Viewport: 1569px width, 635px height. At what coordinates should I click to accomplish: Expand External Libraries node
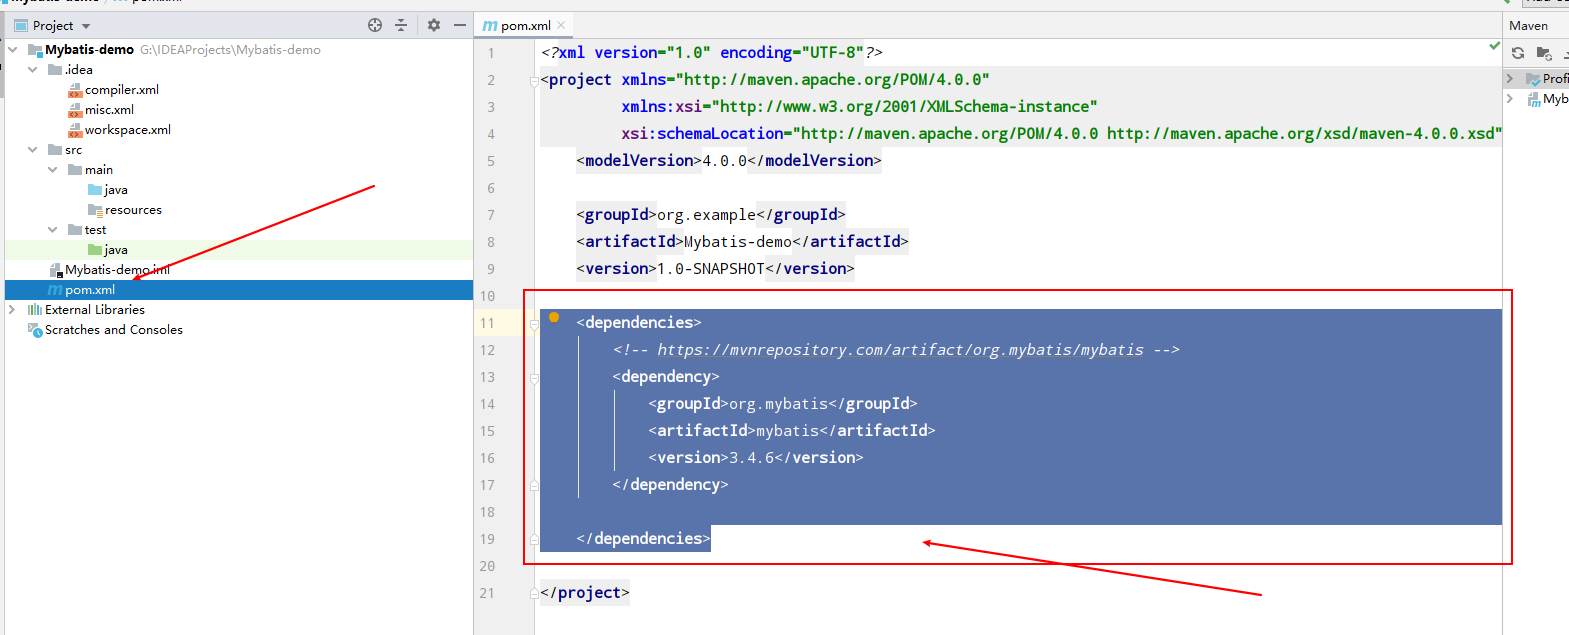[x=13, y=309]
